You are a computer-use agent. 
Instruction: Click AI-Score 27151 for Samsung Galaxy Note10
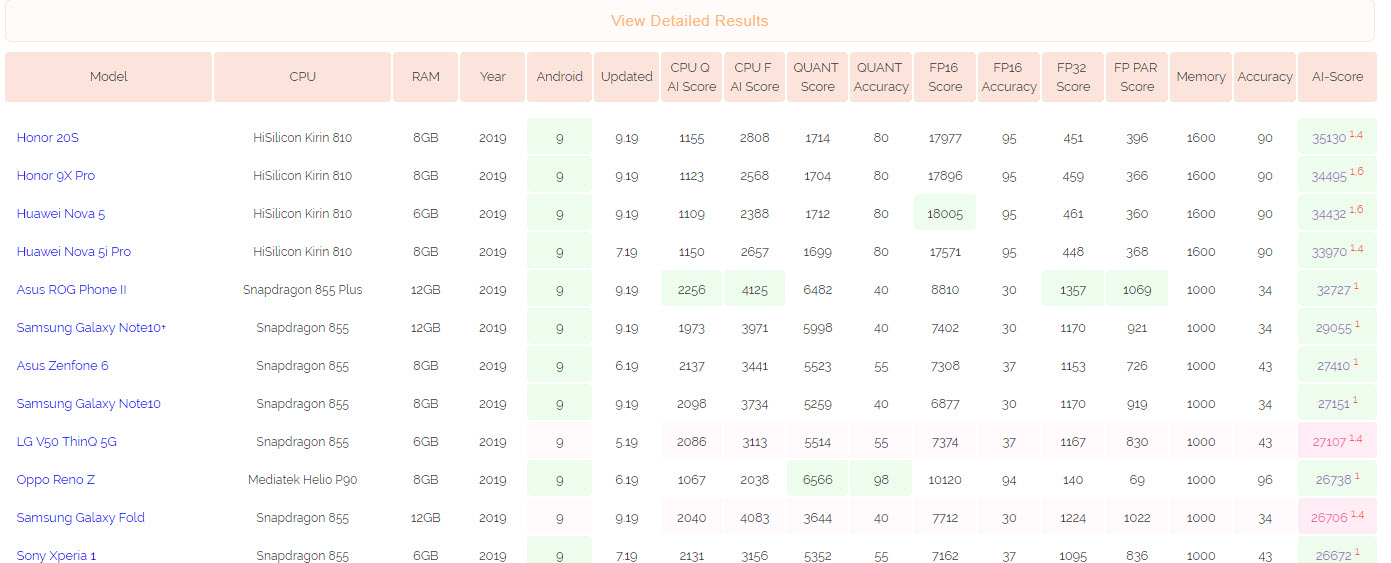coord(1337,403)
